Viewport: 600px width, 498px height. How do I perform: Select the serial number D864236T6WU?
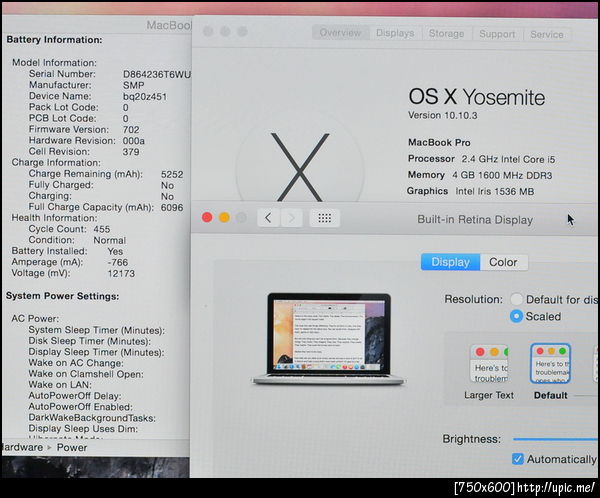point(157,74)
